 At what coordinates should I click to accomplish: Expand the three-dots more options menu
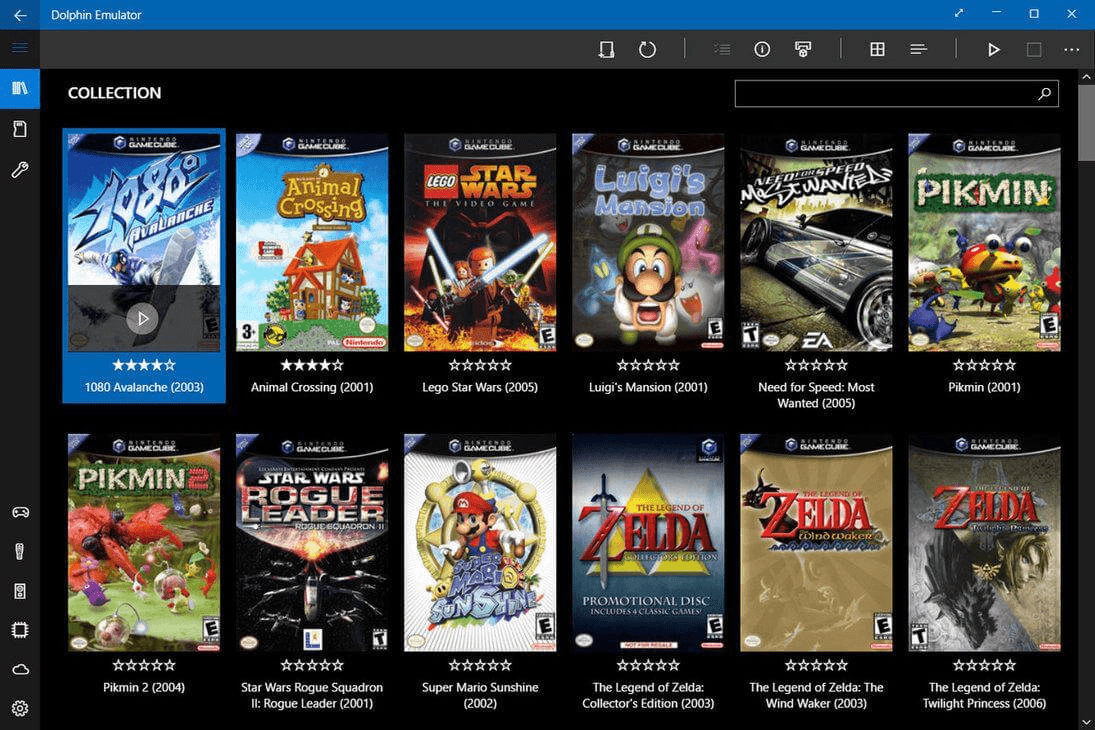tap(1071, 49)
